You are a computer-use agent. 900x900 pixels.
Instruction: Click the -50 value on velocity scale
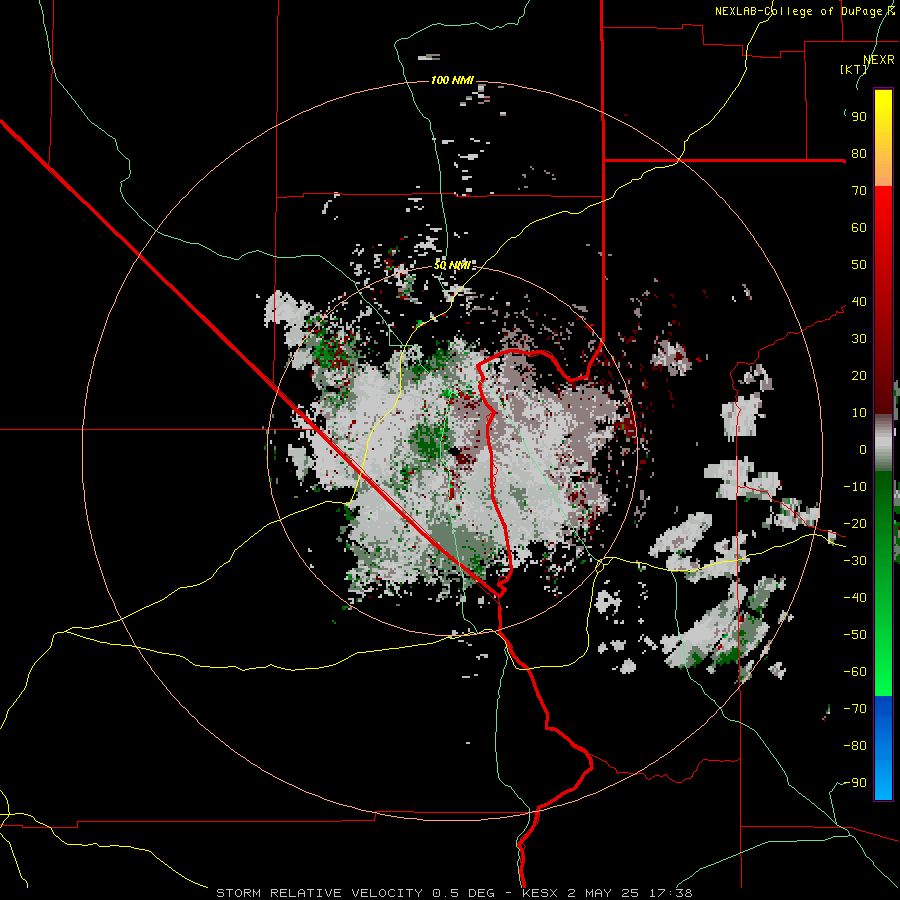pos(855,635)
